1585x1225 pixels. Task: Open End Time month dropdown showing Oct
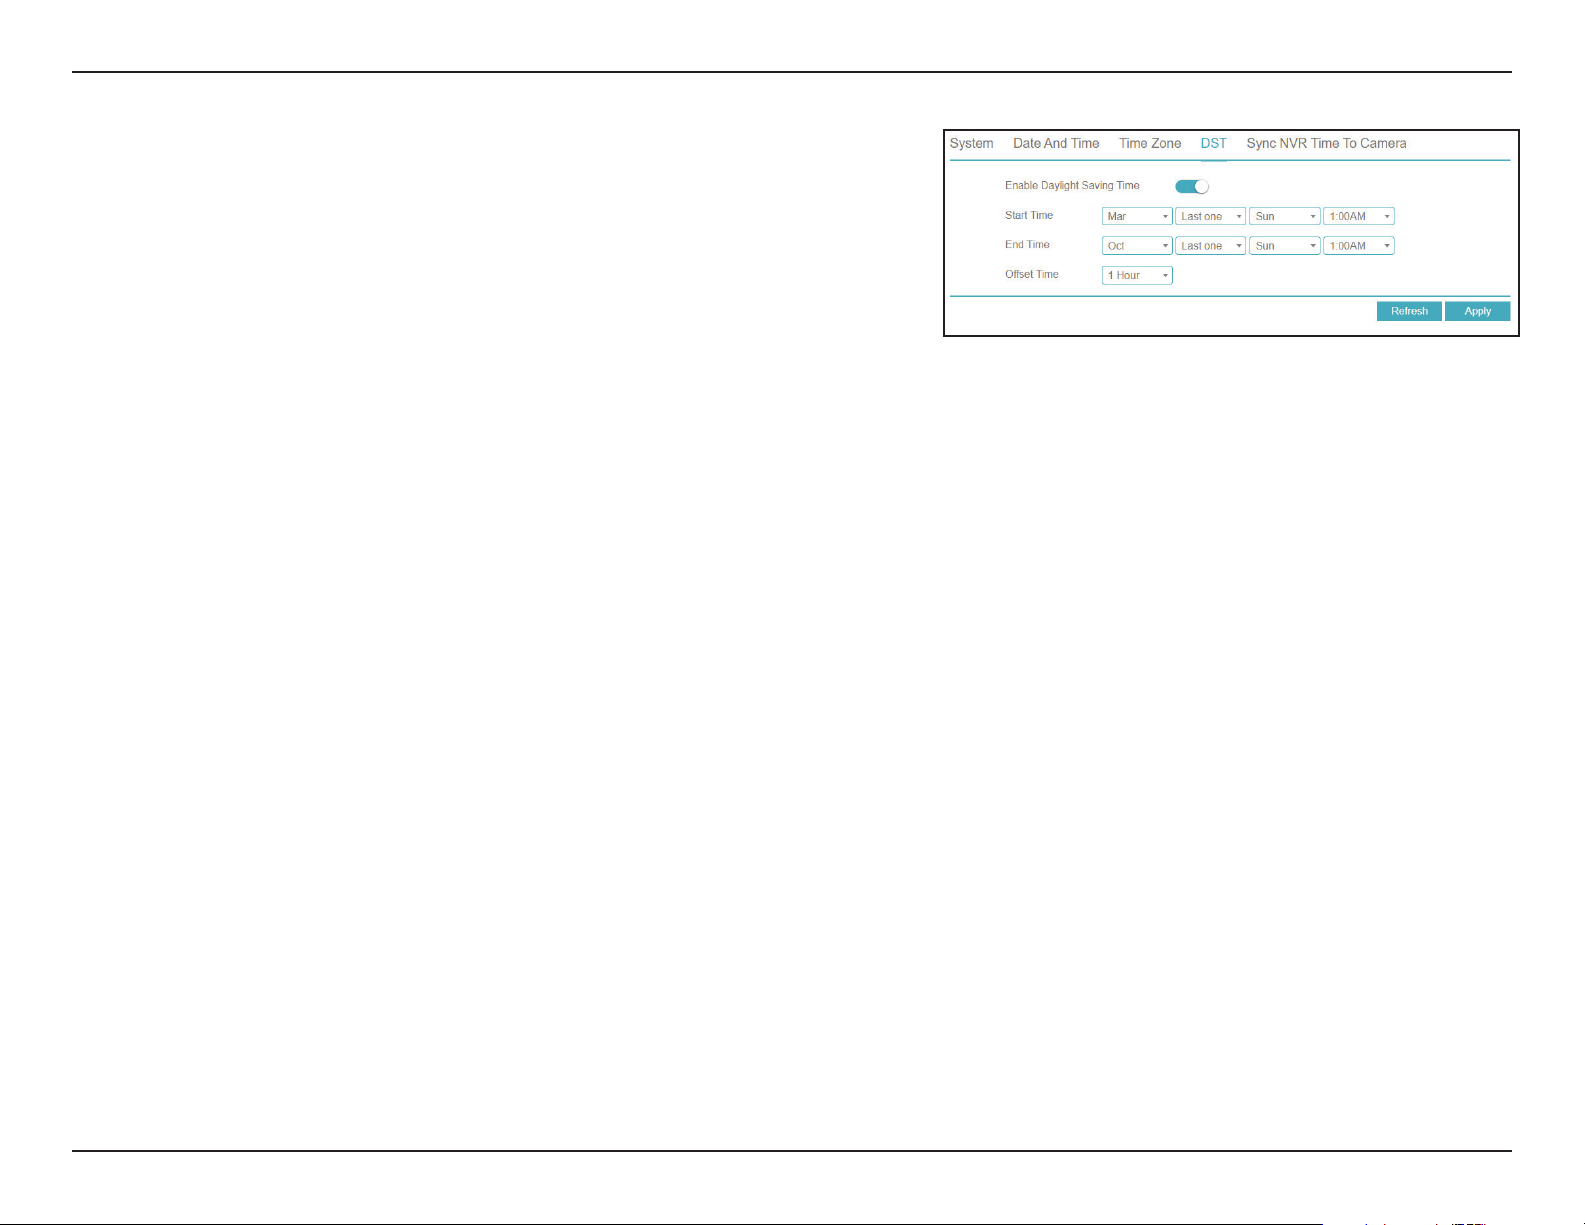point(1137,245)
